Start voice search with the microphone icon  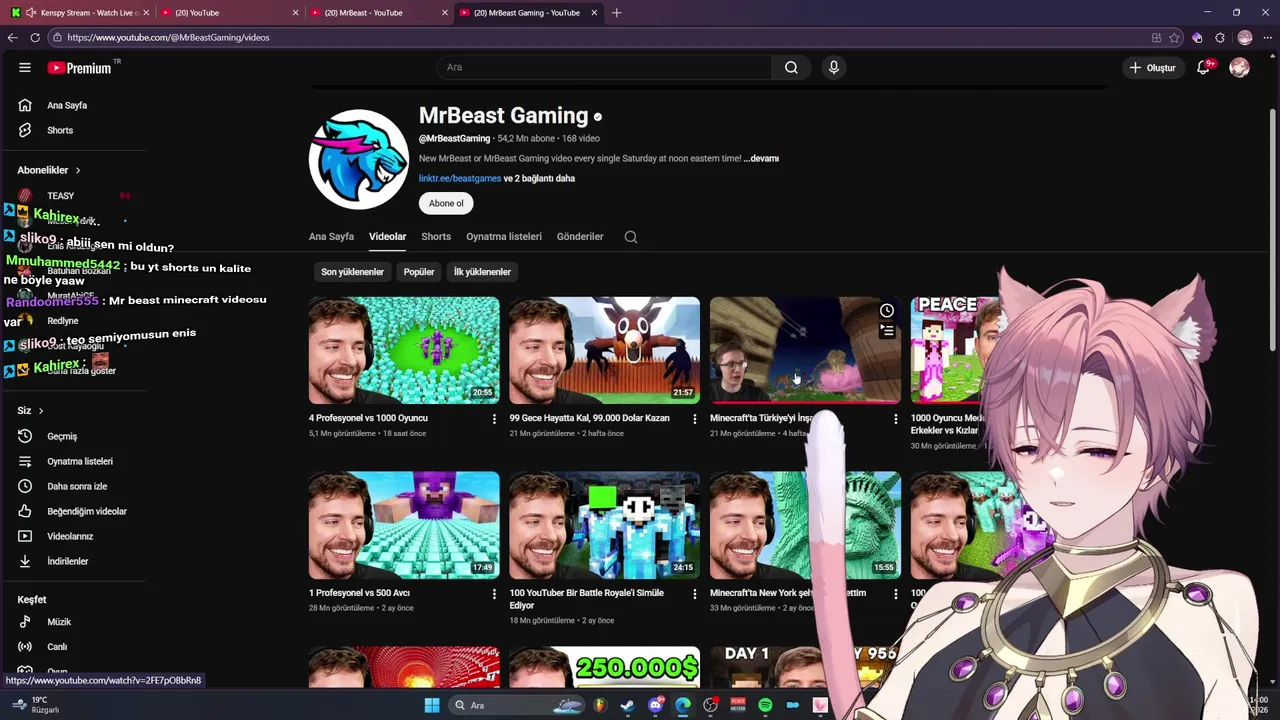834,67
